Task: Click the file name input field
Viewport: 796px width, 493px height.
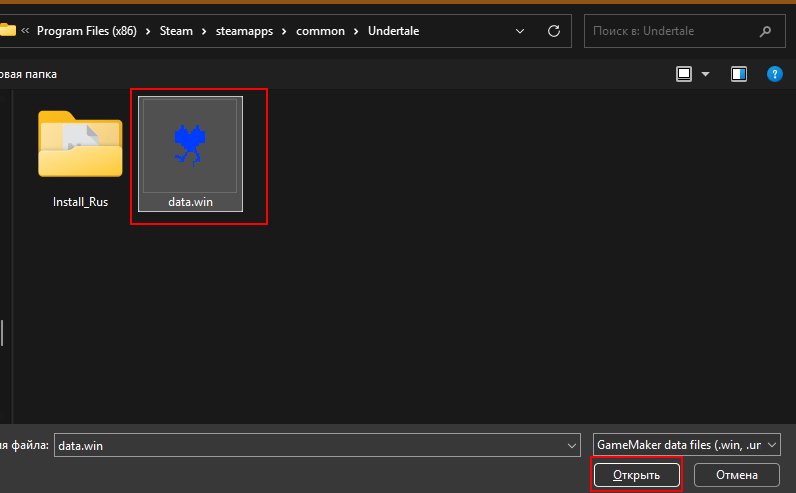Action: point(317,445)
